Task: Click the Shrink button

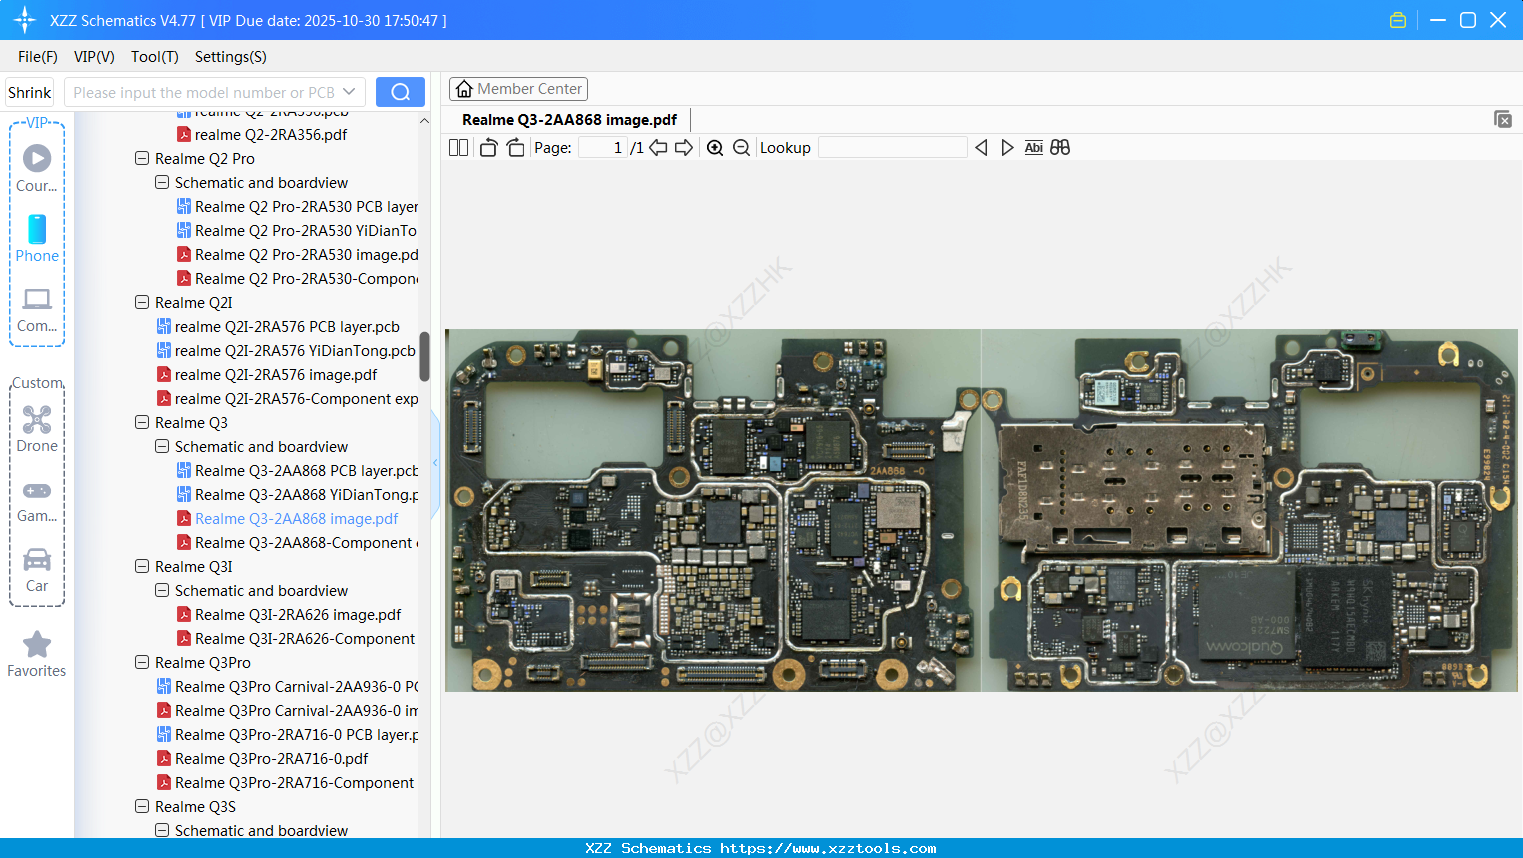Action: coord(30,92)
